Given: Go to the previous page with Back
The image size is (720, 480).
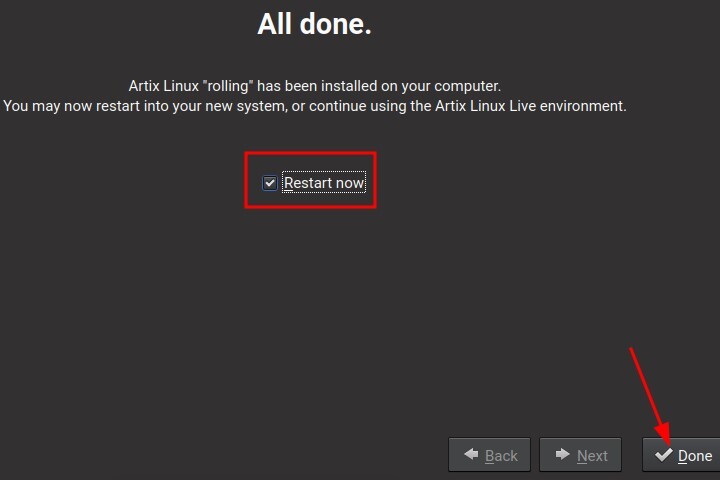Looking at the screenshot, I should (489, 455).
